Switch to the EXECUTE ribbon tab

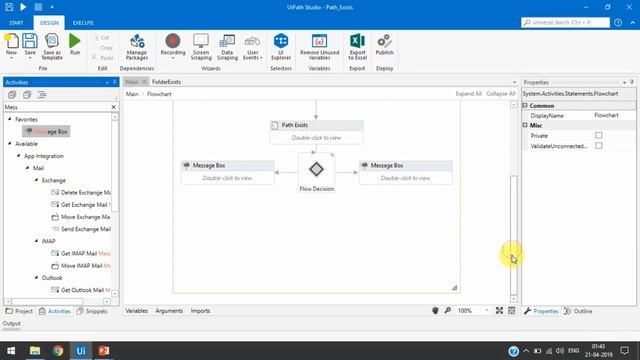coord(83,23)
